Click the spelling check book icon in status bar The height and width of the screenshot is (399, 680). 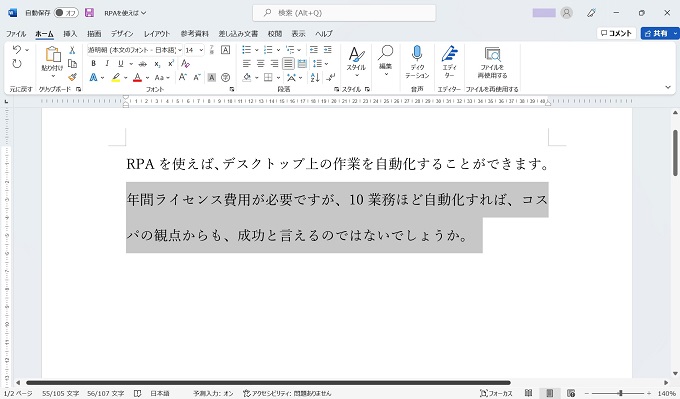coord(137,393)
